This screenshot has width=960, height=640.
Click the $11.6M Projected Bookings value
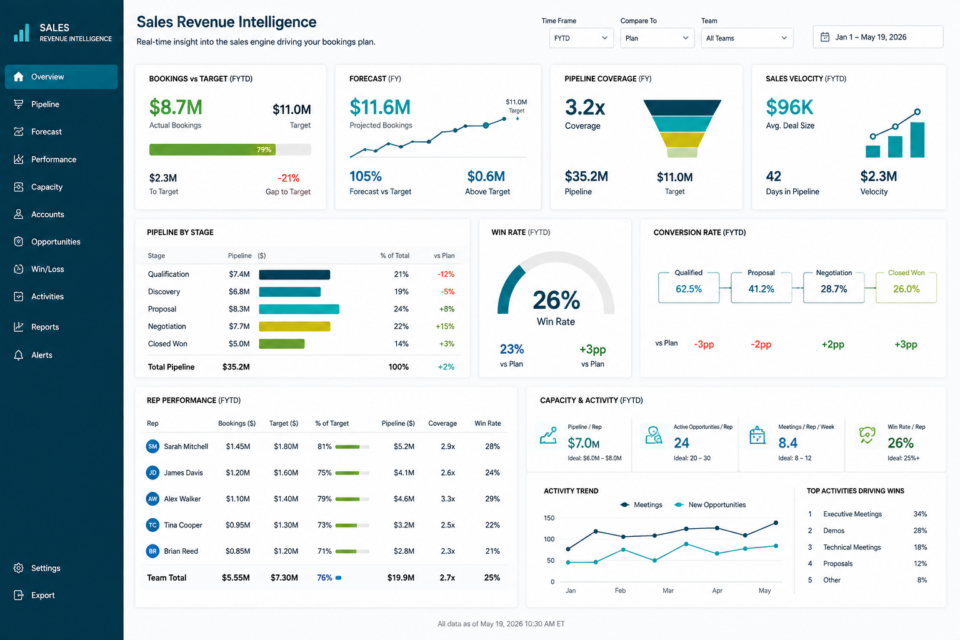[x=380, y=107]
